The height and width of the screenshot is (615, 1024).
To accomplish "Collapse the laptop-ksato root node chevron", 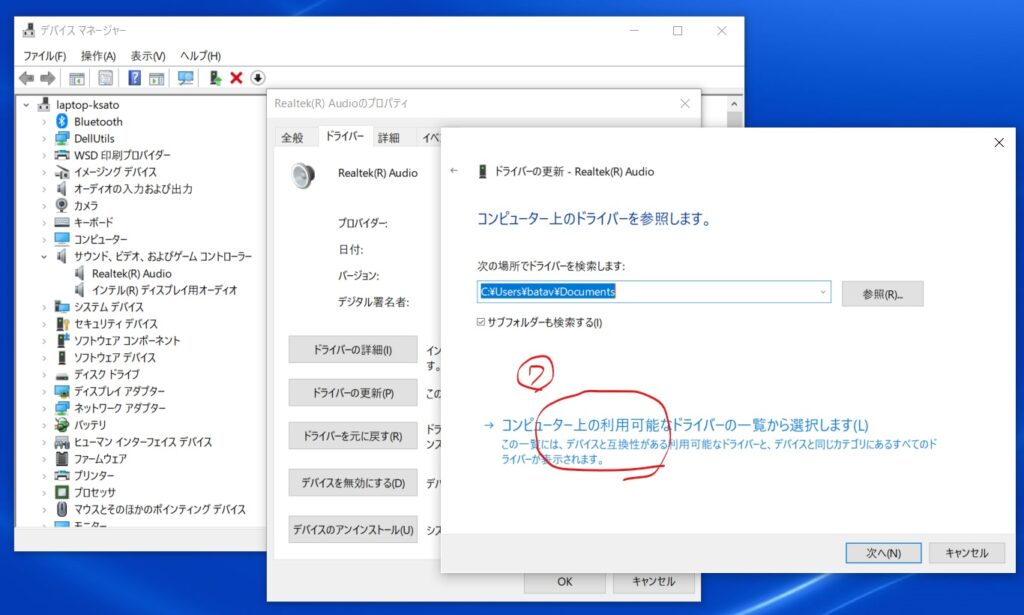I will point(26,104).
